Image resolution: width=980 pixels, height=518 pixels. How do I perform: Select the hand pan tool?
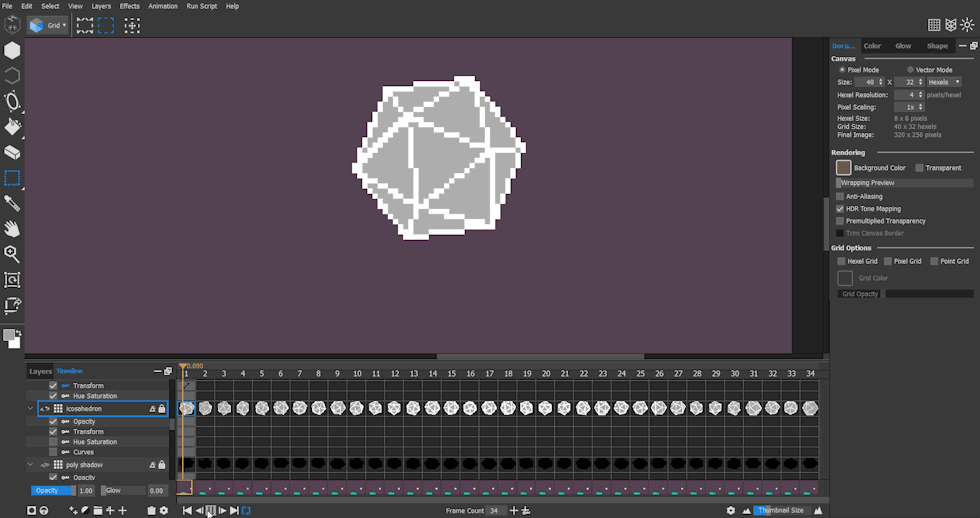click(x=12, y=229)
